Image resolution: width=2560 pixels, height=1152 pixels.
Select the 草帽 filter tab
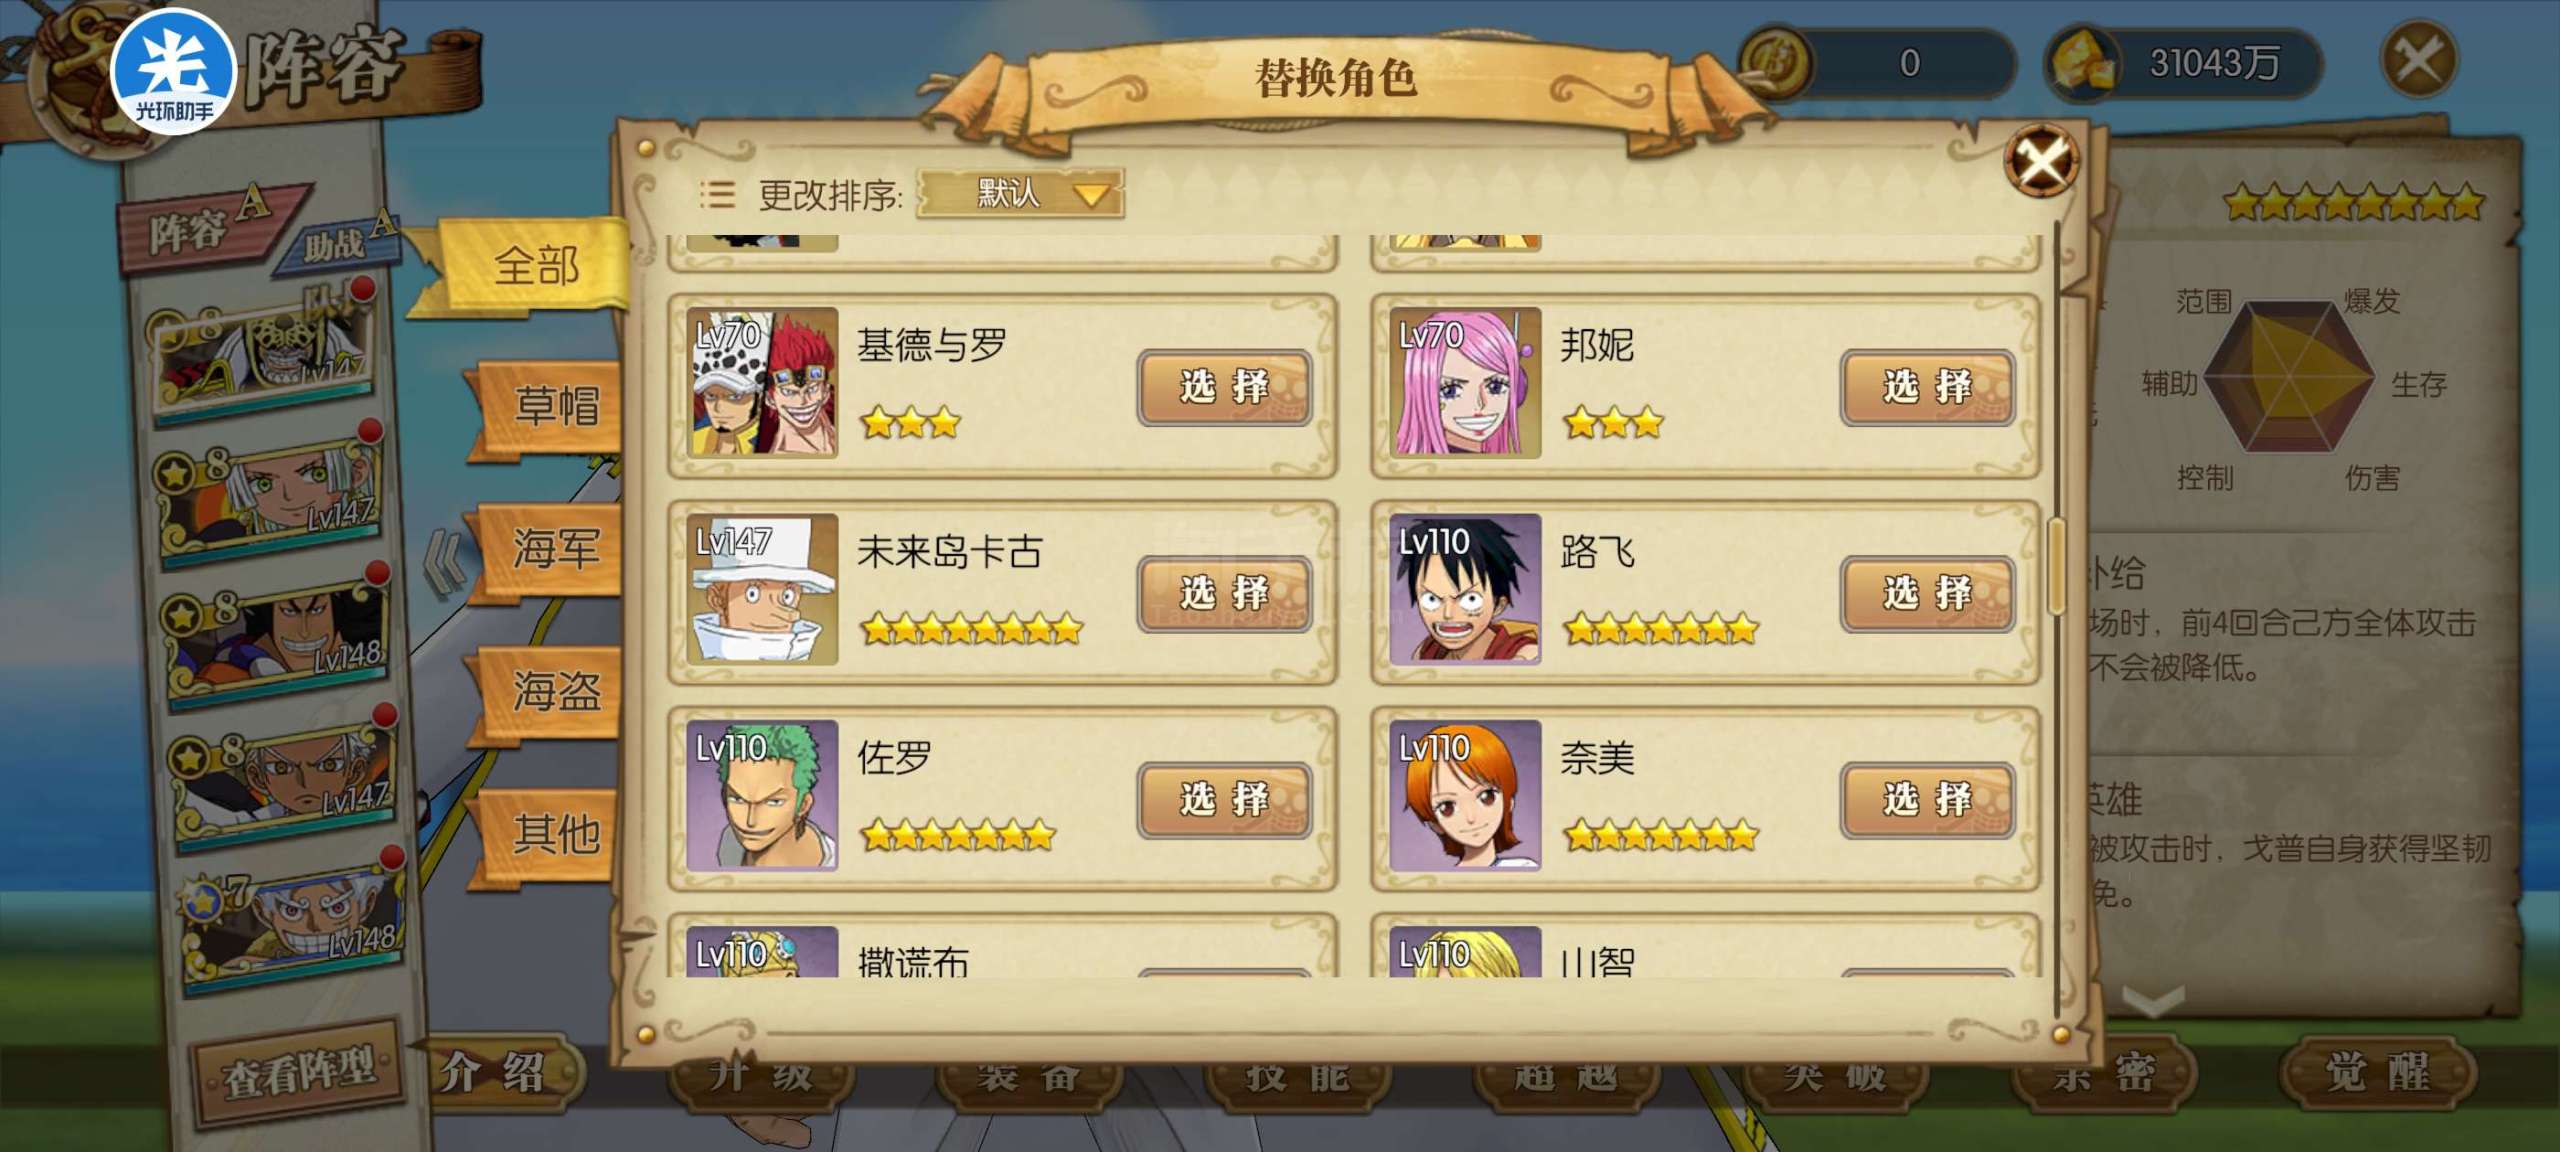click(553, 407)
